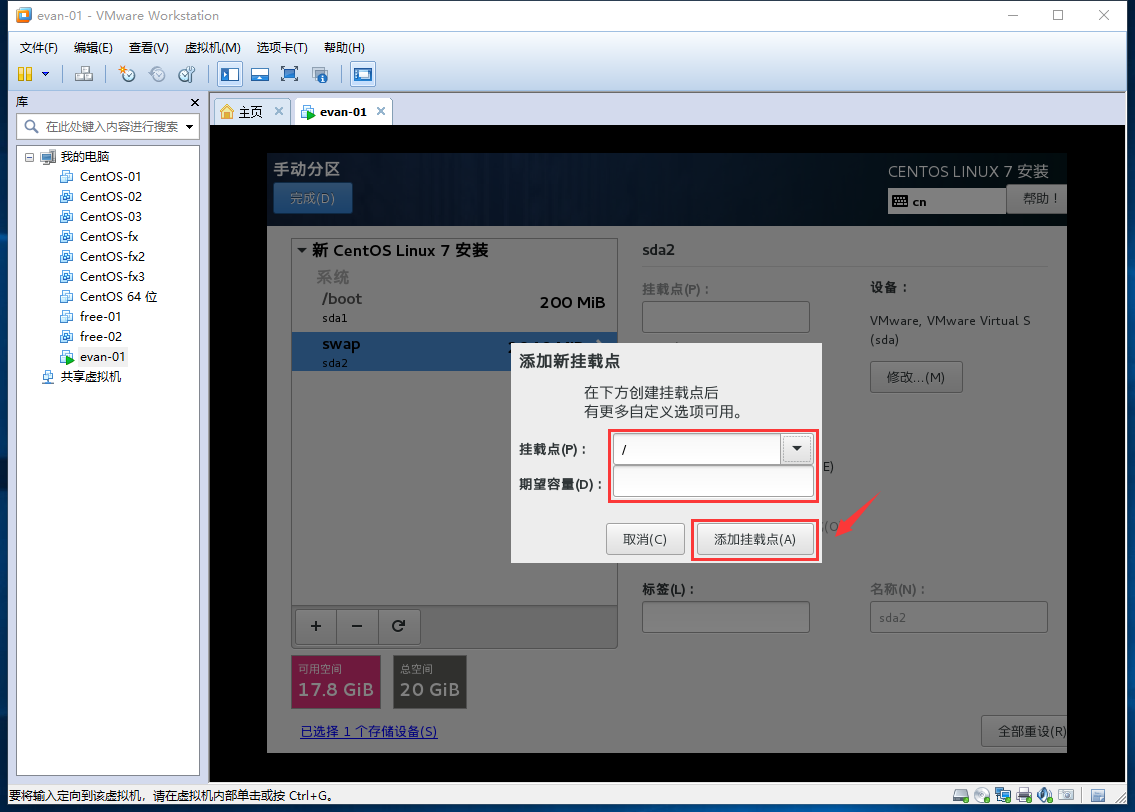The width and height of the screenshot is (1135, 812).
Task: Click the pause virtual machine icon
Action: (25, 74)
